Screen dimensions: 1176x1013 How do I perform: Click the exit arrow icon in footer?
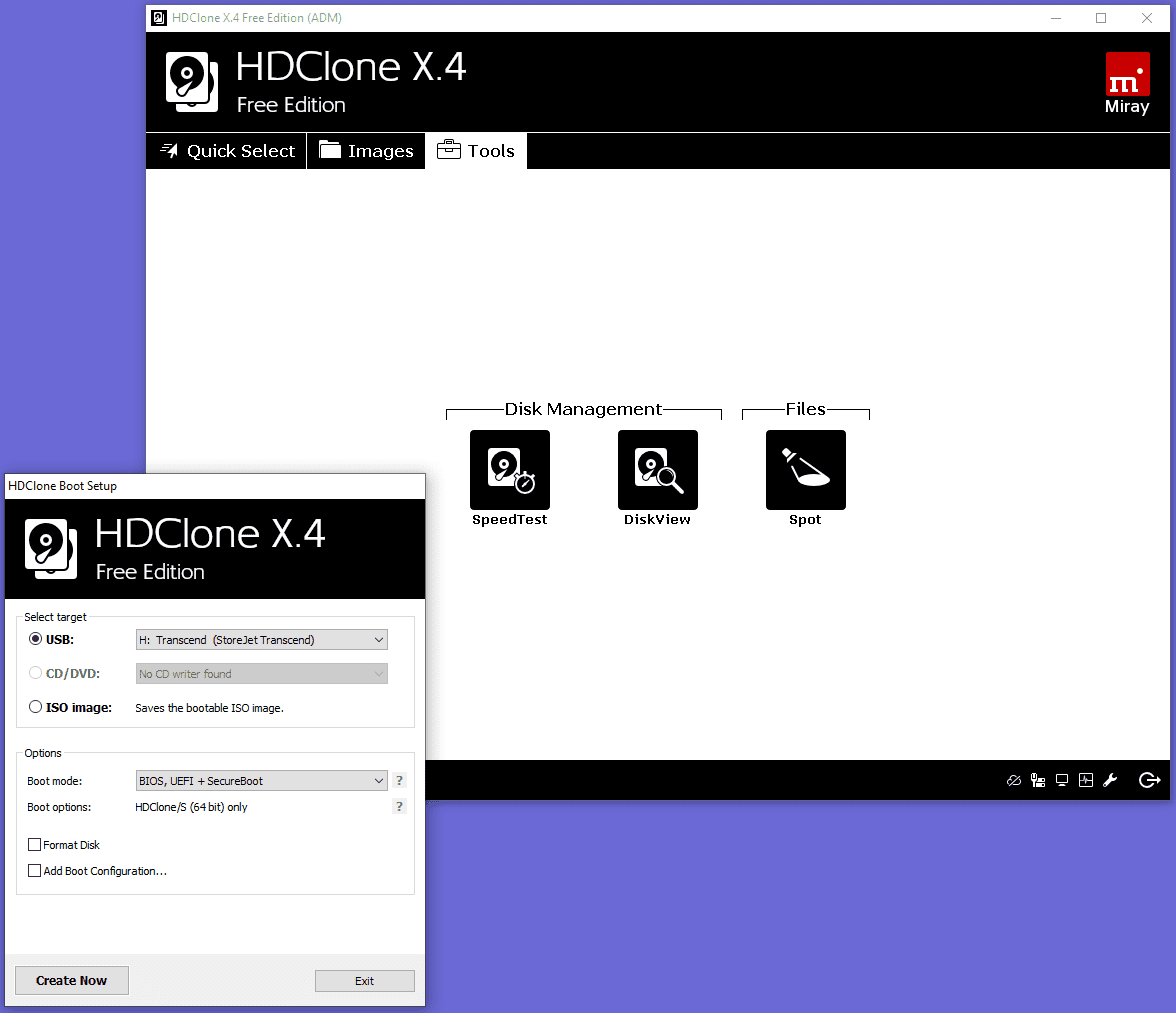[x=1149, y=781]
